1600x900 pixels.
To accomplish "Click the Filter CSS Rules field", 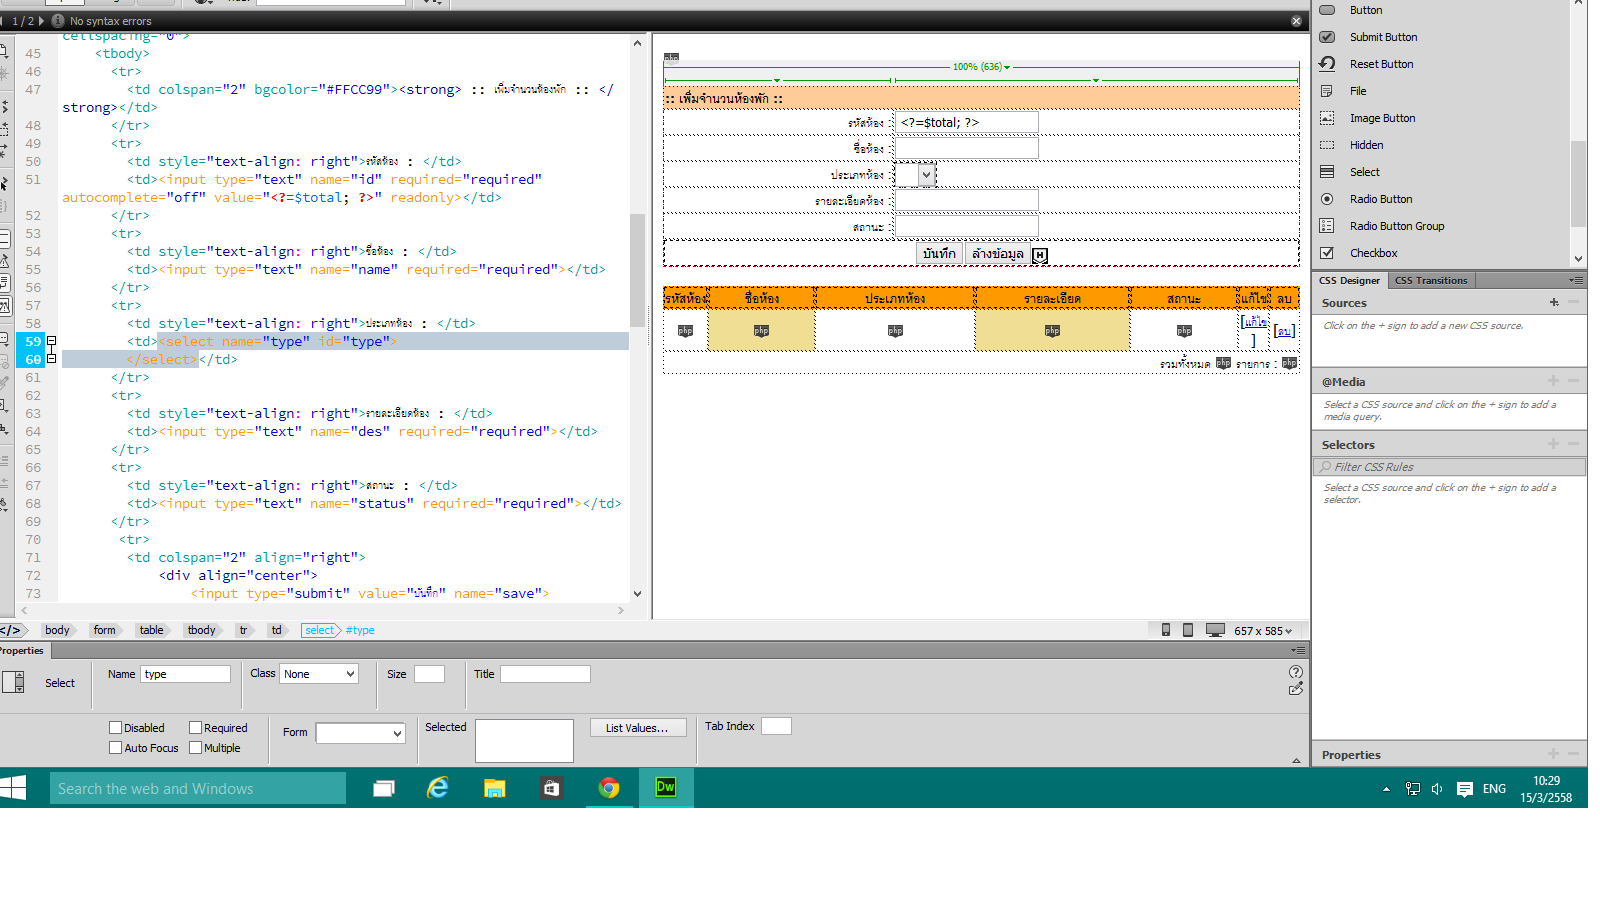I will tap(1449, 467).
